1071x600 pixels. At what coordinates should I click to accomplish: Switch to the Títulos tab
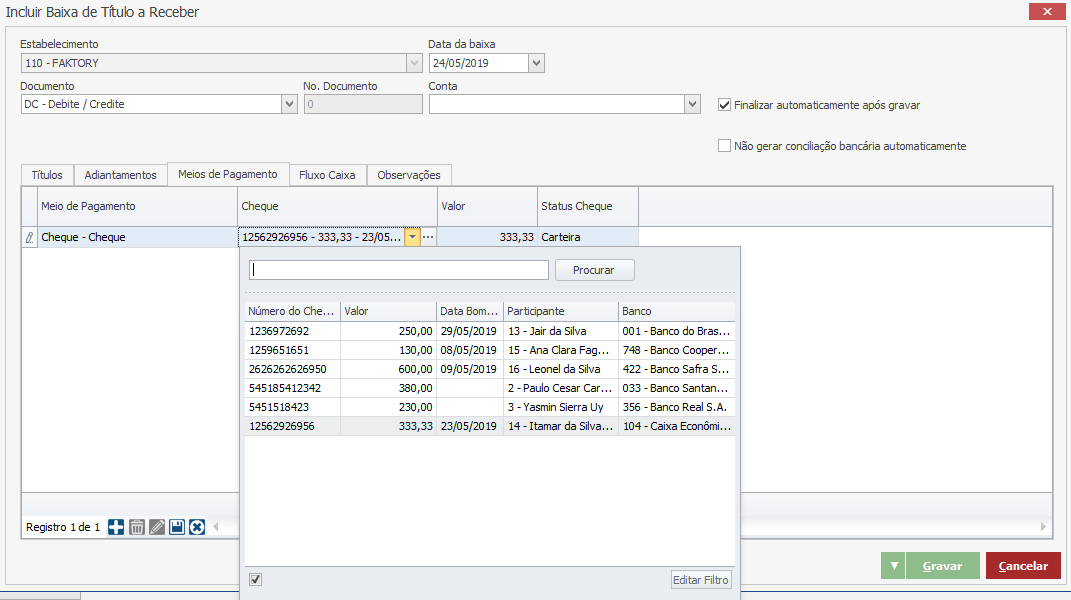pyautogui.click(x=47, y=175)
